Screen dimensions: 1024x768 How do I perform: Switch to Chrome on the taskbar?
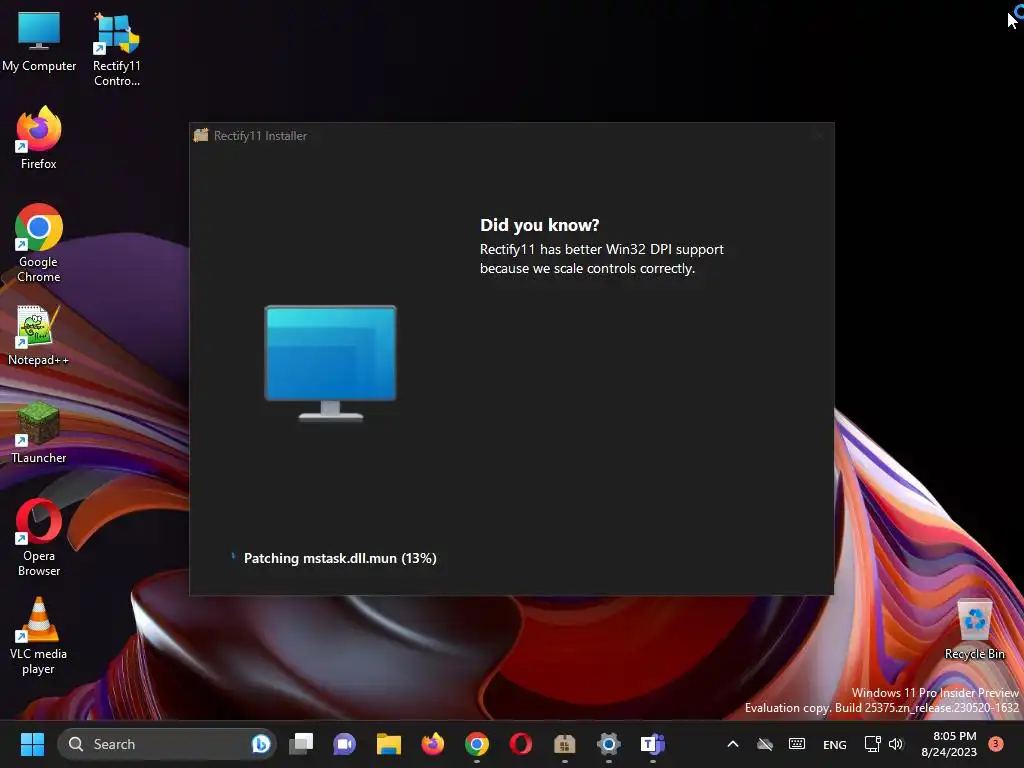point(477,744)
